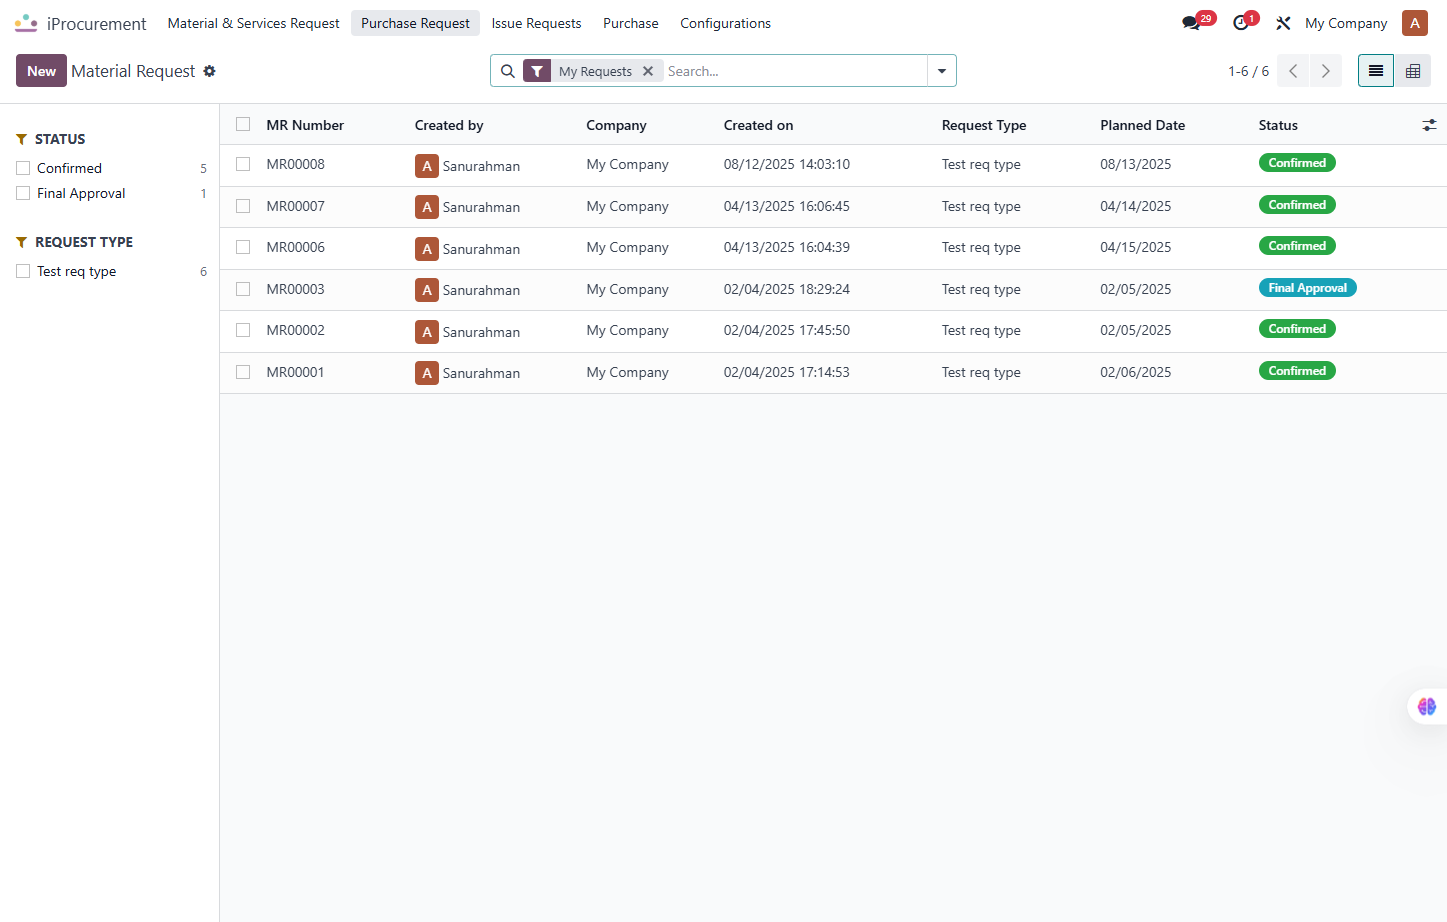The height and width of the screenshot is (922, 1447).
Task: Click the floating brain assistant icon
Action: 1427,707
